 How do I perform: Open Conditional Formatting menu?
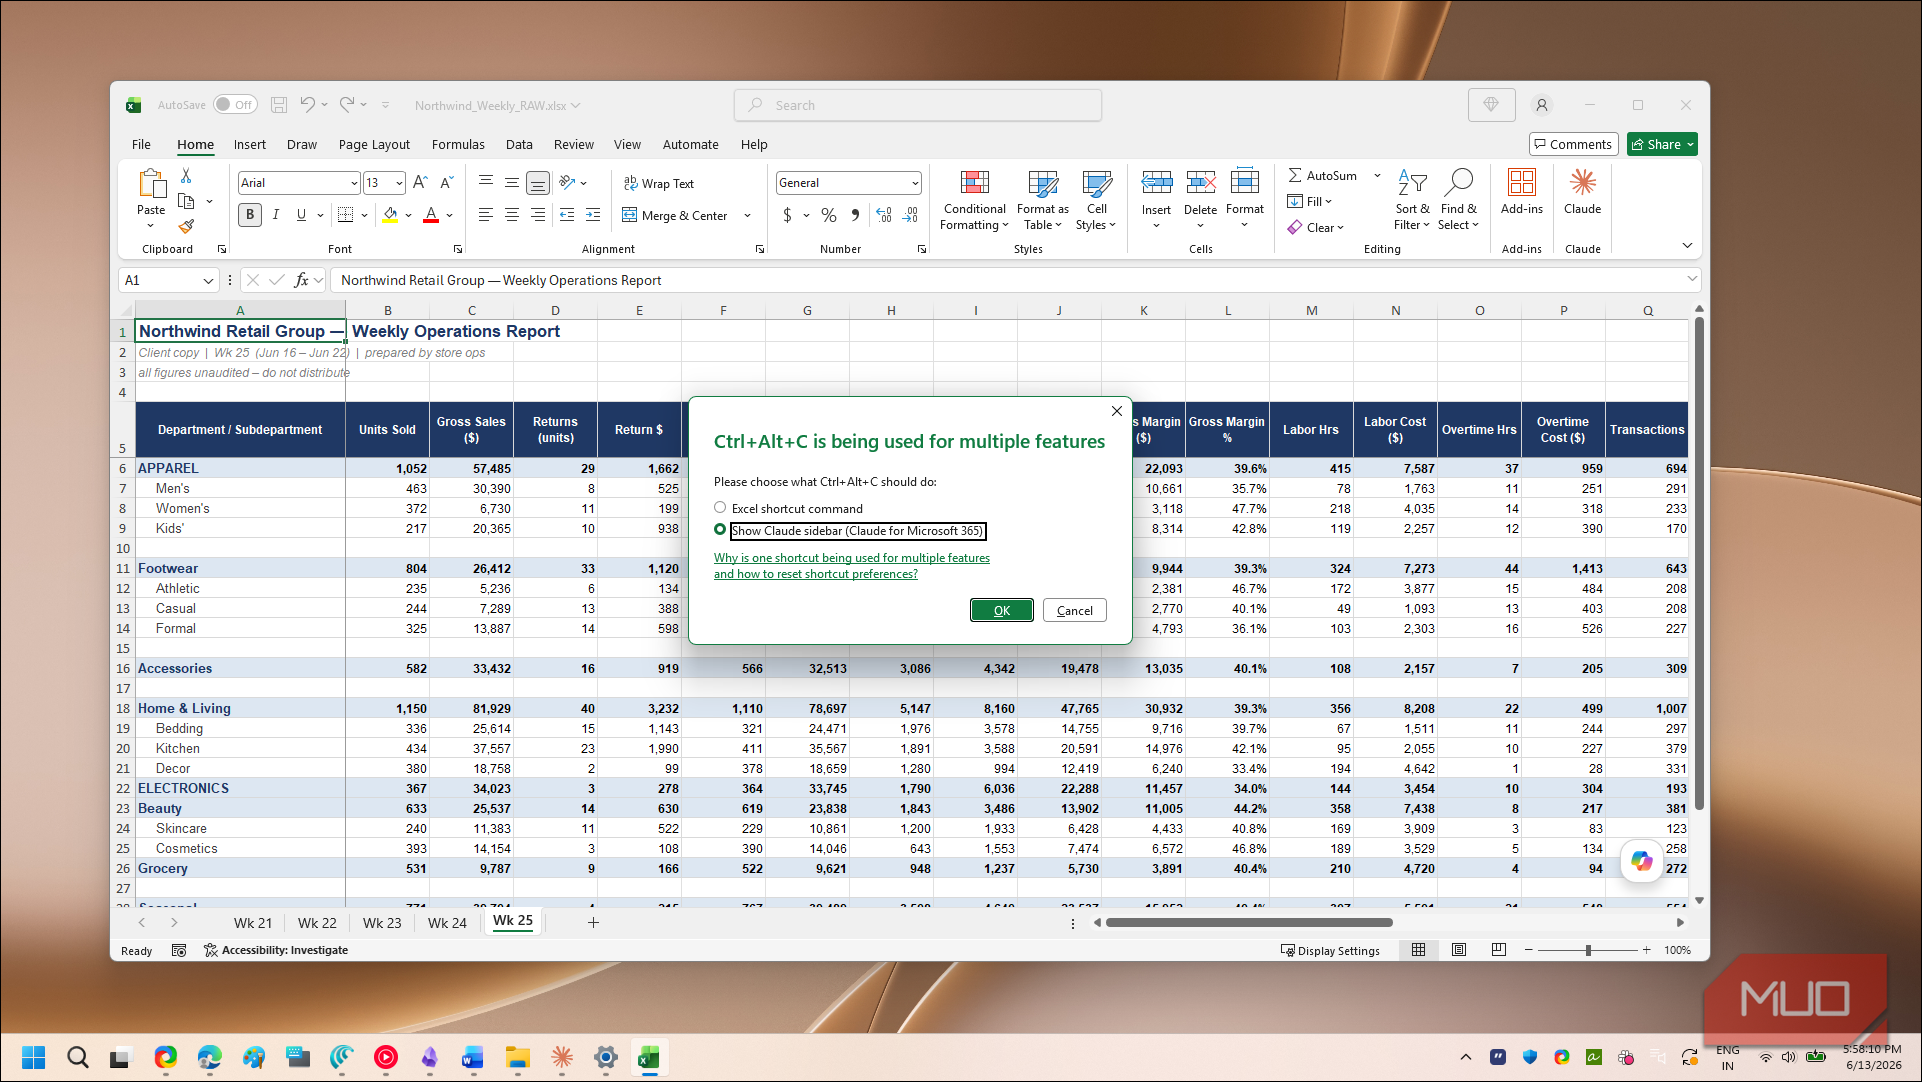click(974, 201)
